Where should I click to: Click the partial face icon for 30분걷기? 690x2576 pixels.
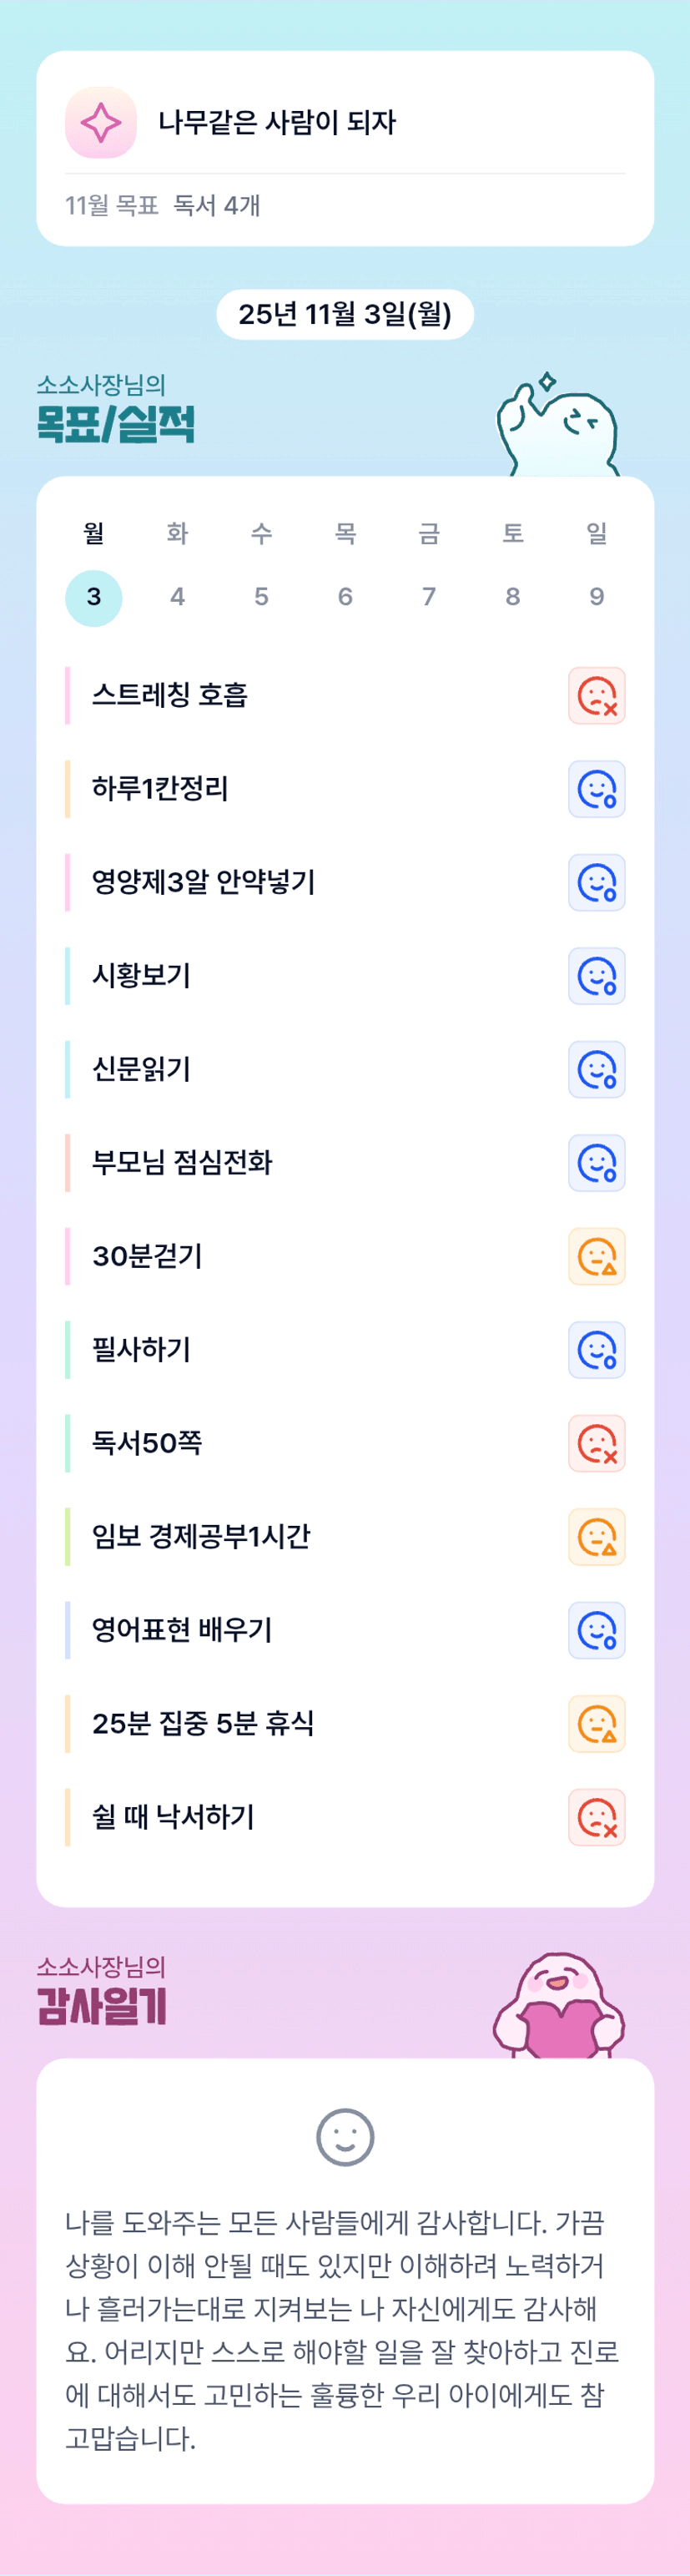tap(597, 1257)
